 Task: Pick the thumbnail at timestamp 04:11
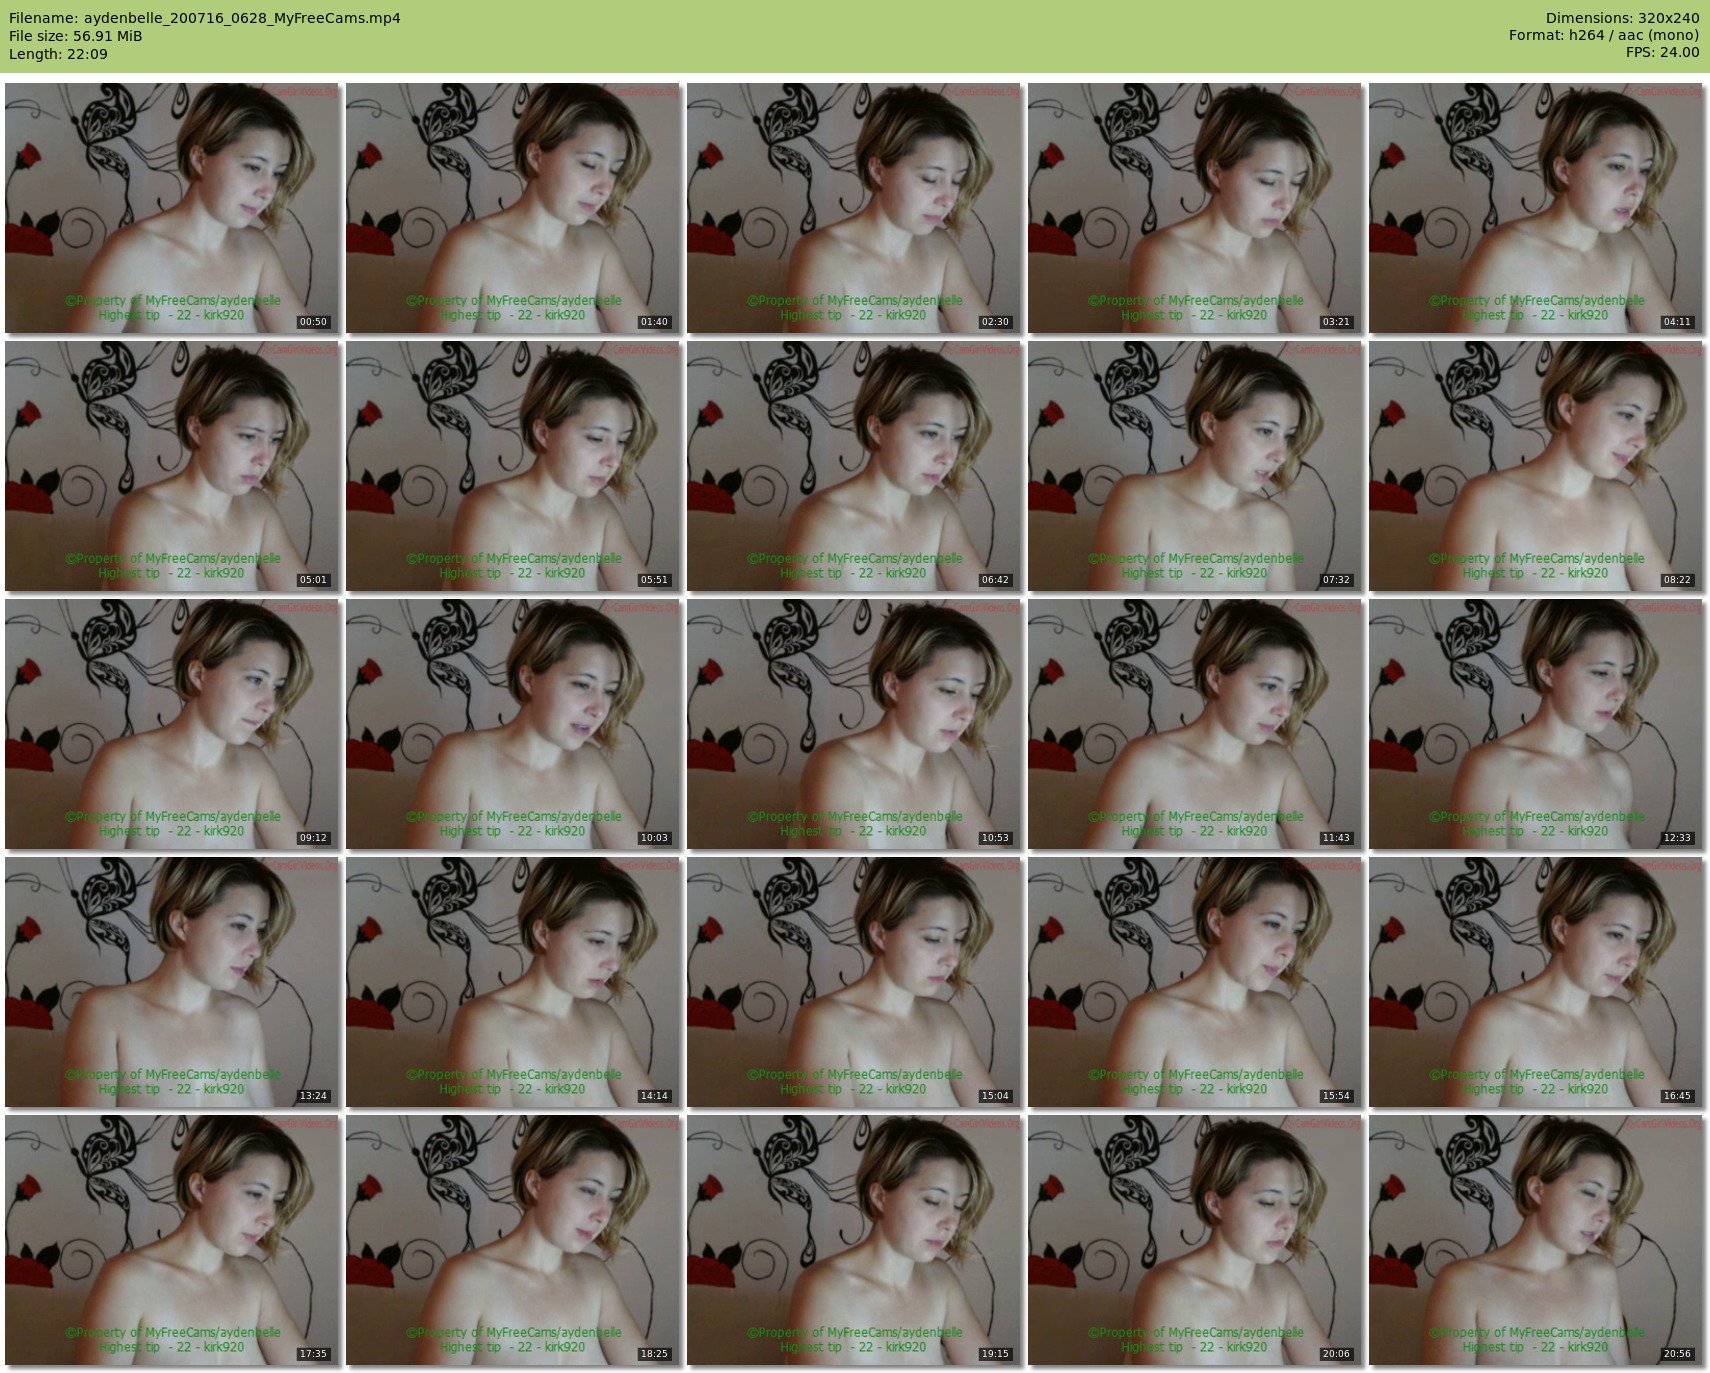[1536, 208]
